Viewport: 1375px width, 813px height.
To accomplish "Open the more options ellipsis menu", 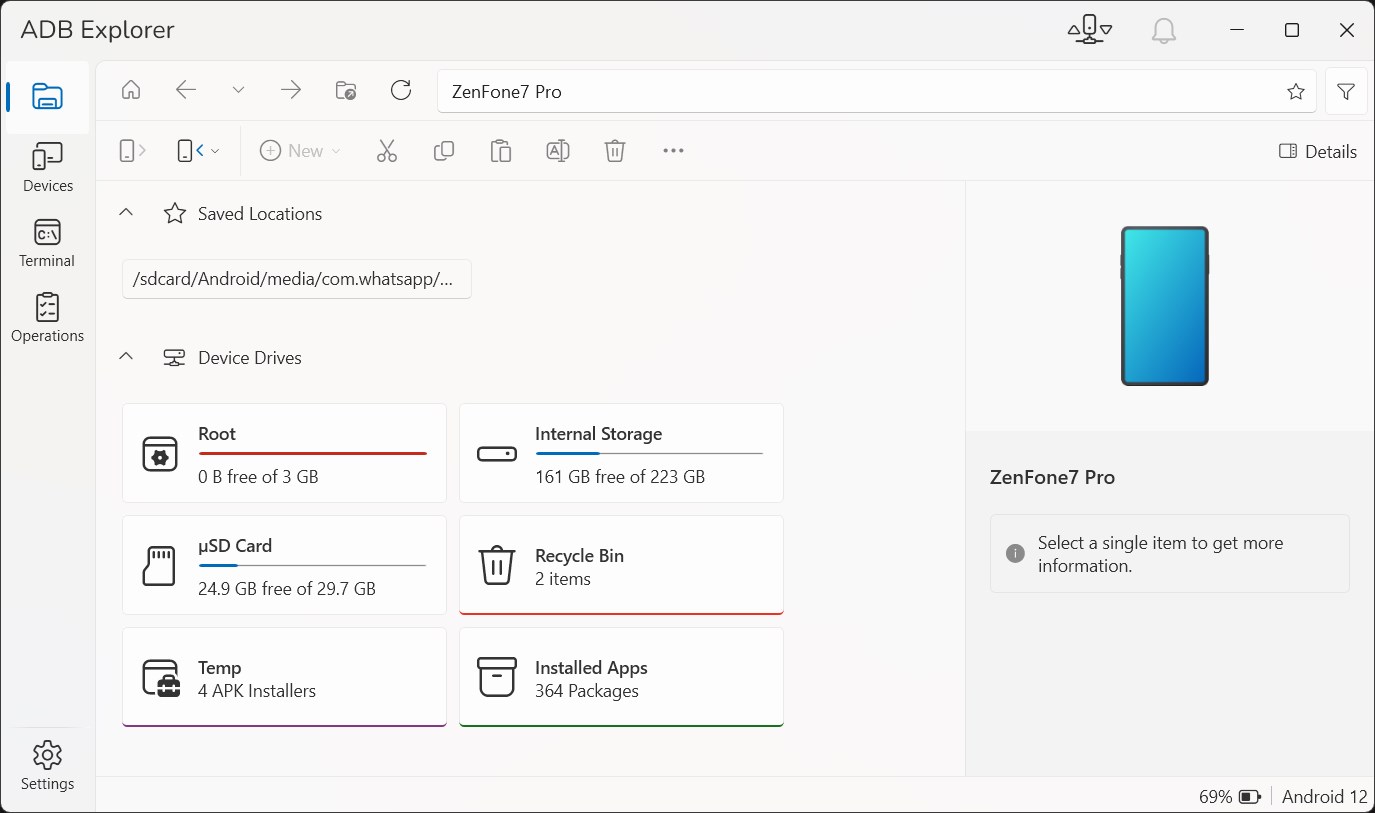I will click(673, 151).
